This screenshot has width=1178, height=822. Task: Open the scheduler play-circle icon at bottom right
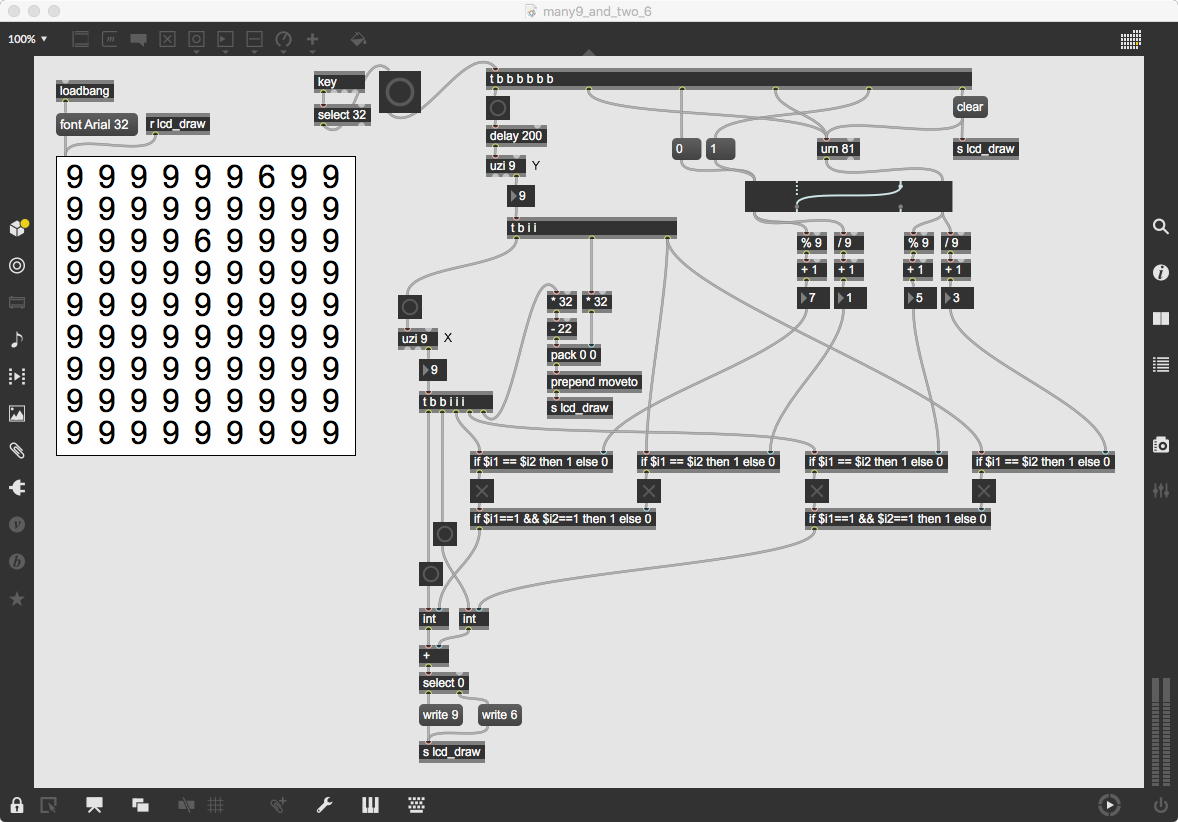coord(1109,805)
